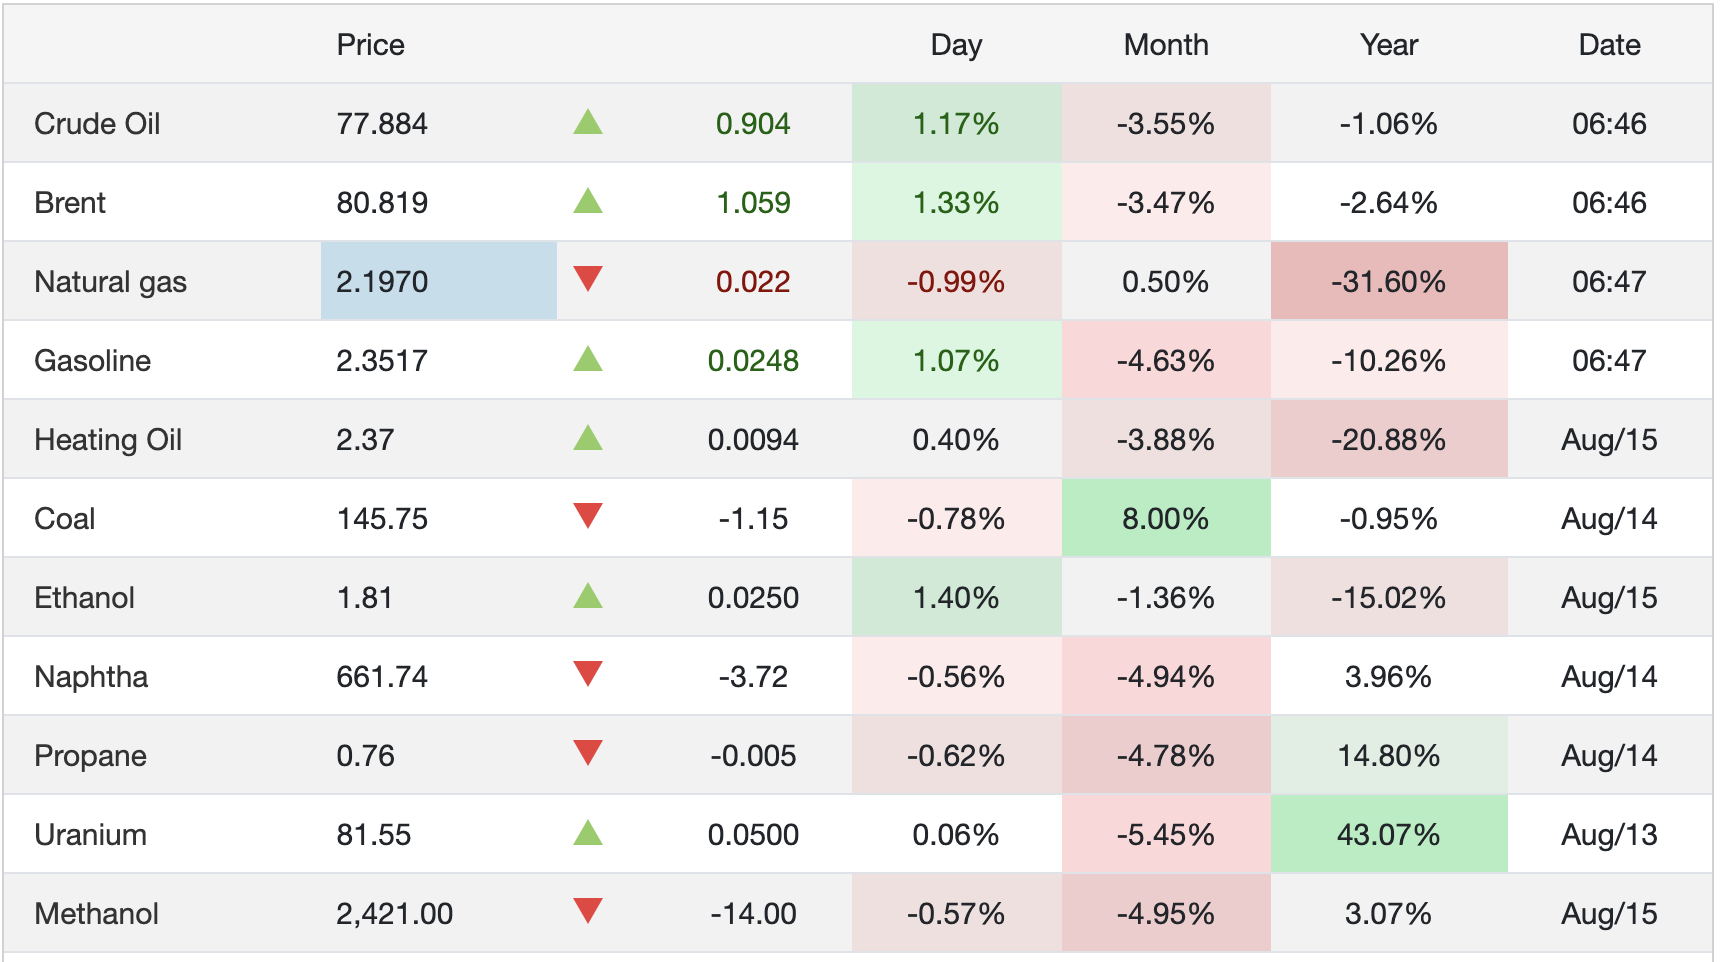Viewport: 1720px width, 962px height.
Task: Click the green up arrow in the Heating Oil row
Action: pyautogui.click(x=588, y=438)
